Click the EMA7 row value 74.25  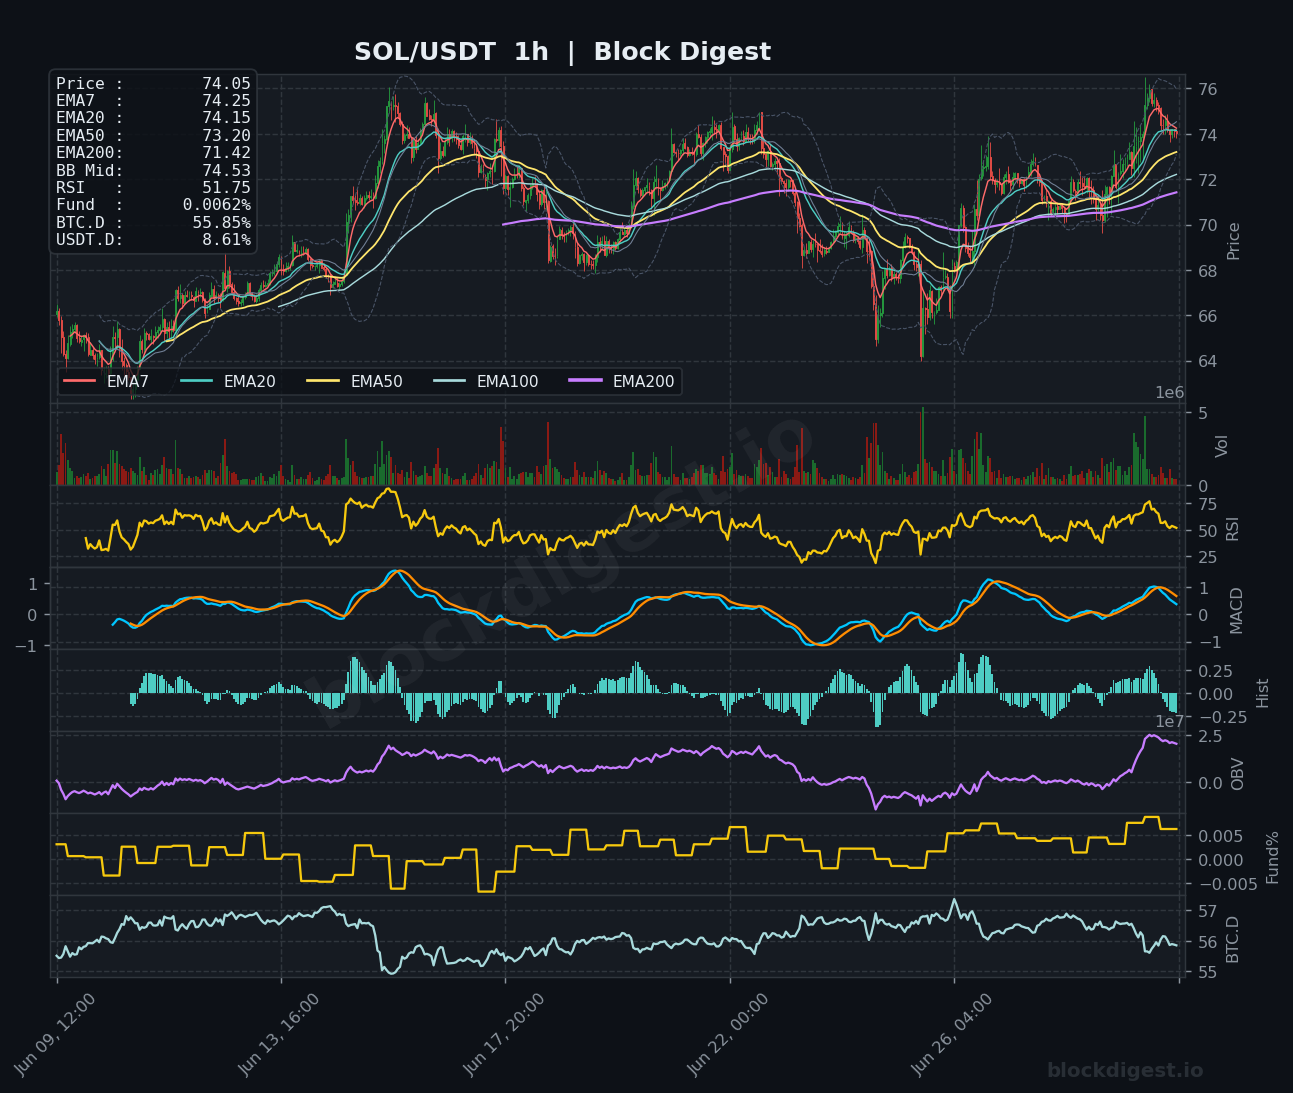click(x=226, y=101)
